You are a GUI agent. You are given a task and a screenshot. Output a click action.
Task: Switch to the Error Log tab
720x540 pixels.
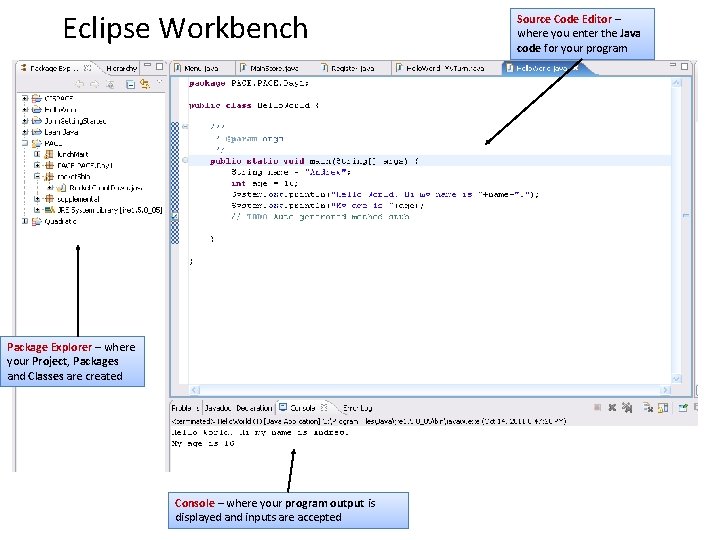point(358,408)
